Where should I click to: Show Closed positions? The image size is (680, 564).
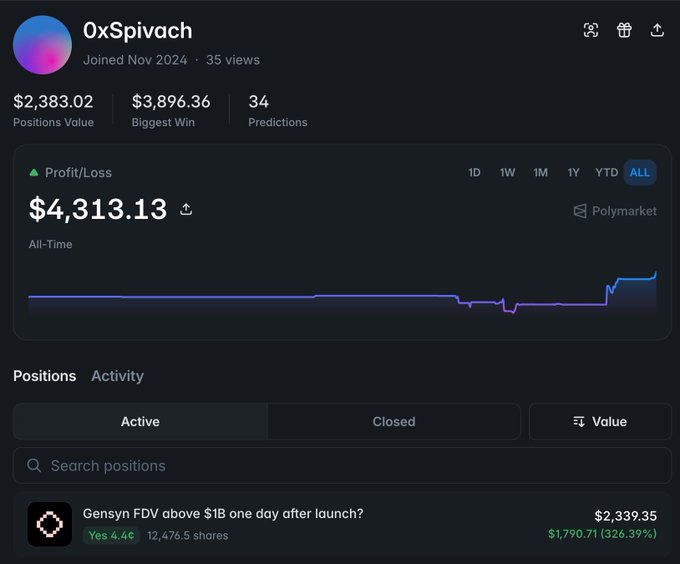394,421
